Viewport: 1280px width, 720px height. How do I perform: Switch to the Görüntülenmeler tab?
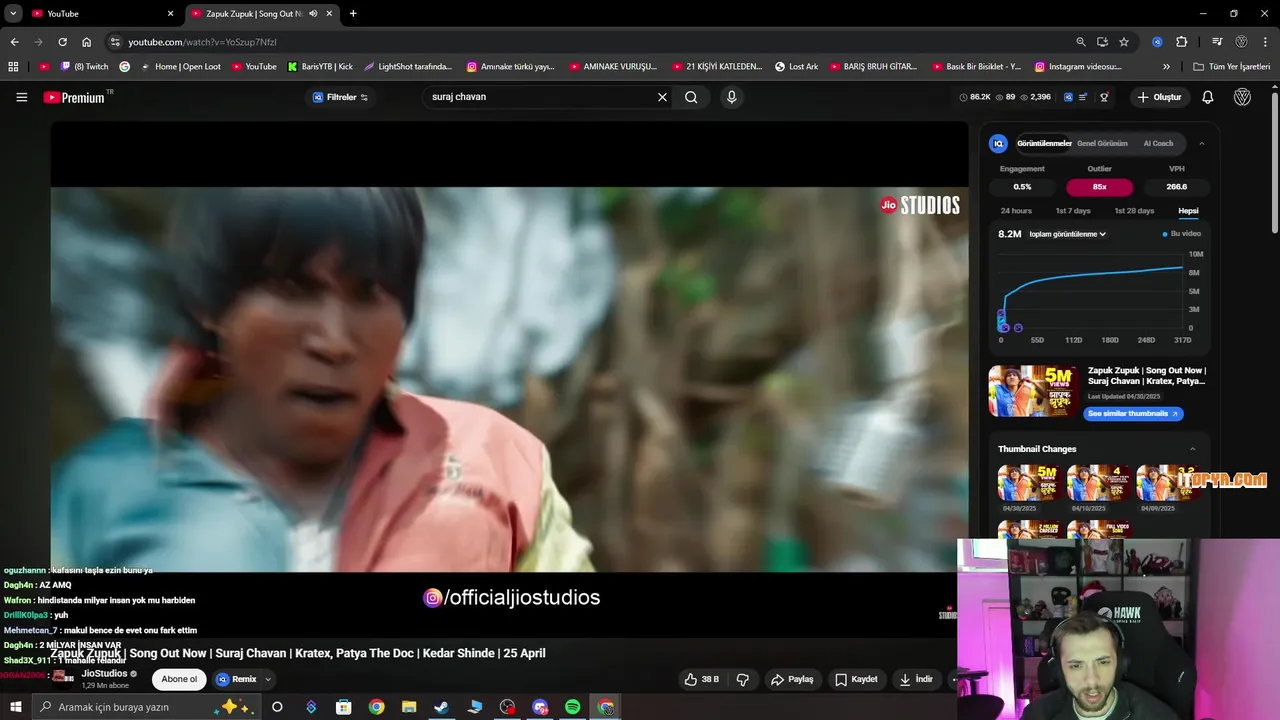point(1044,143)
